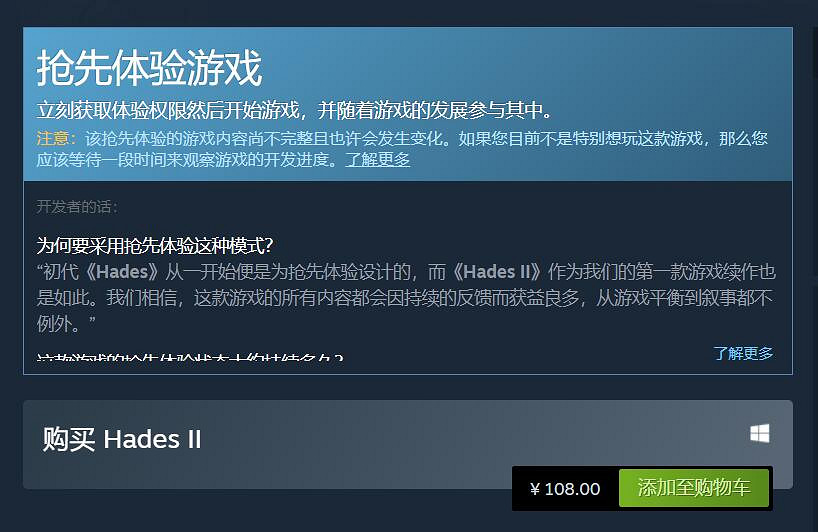This screenshot has width=818, height=532.
Task: Click the 开发者的话 label
Action: pyautogui.click(x=77, y=207)
